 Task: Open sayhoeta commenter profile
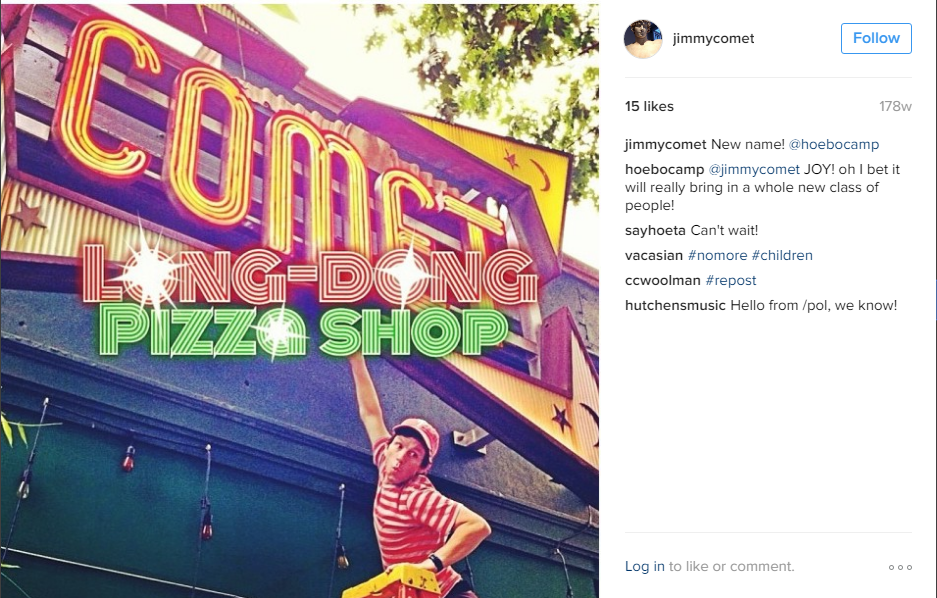tap(655, 230)
